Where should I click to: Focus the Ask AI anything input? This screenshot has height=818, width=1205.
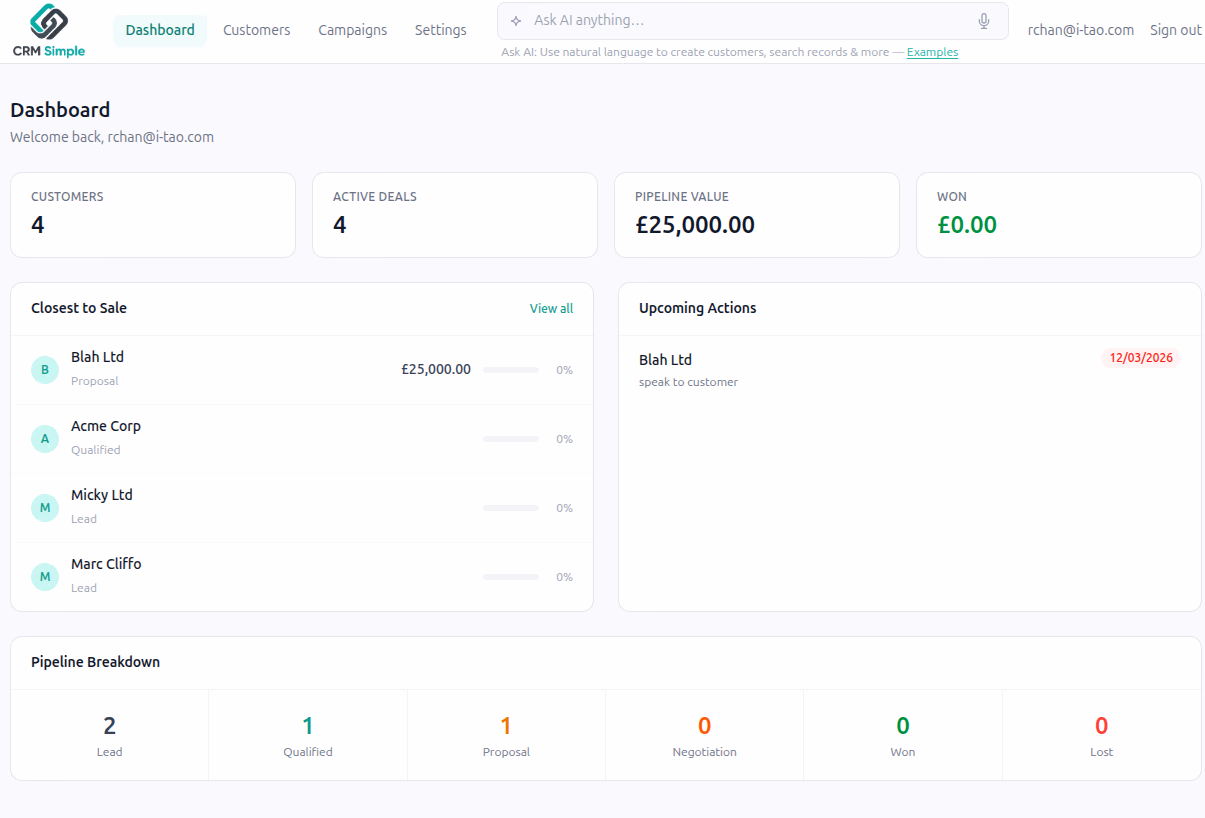point(752,21)
